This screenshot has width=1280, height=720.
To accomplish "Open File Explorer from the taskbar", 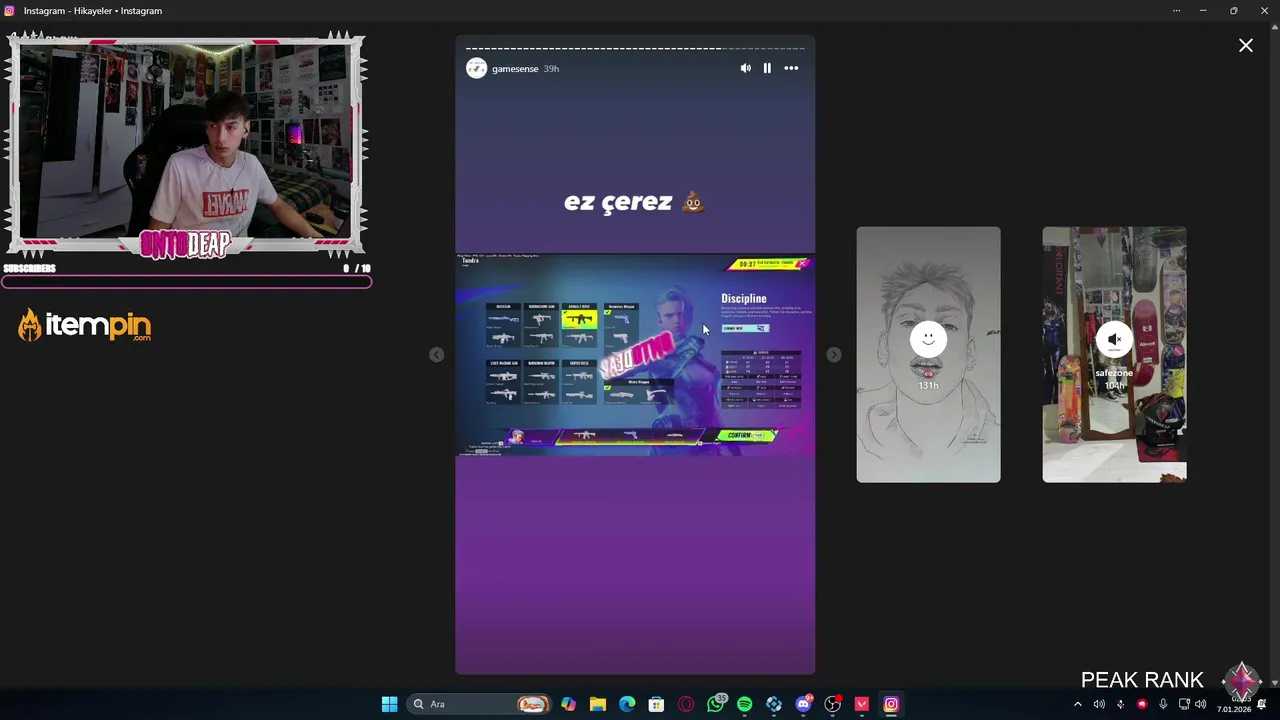I will coord(597,704).
